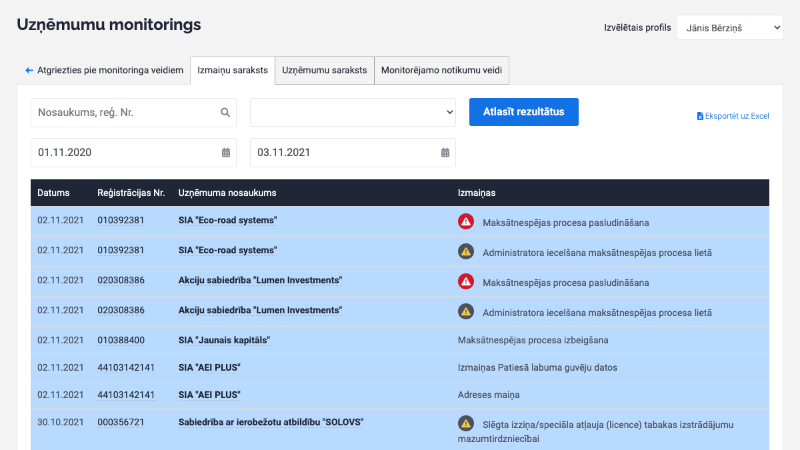Select the Izmaiņu saraksts tab
Image resolution: width=800 pixels, height=450 pixels.
point(232,70)
